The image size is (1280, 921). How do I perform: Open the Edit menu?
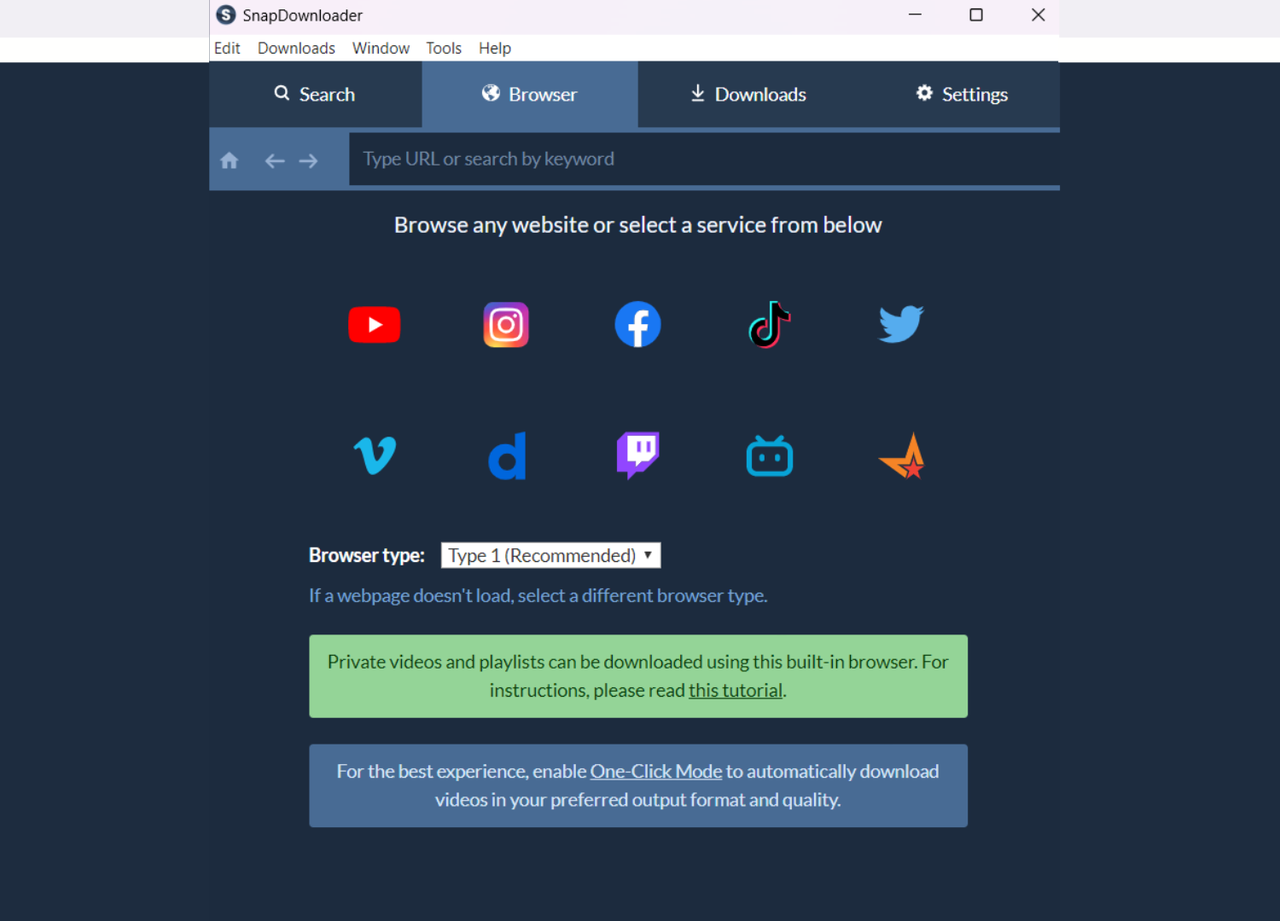pyautogui.click(x=227, y=48)
